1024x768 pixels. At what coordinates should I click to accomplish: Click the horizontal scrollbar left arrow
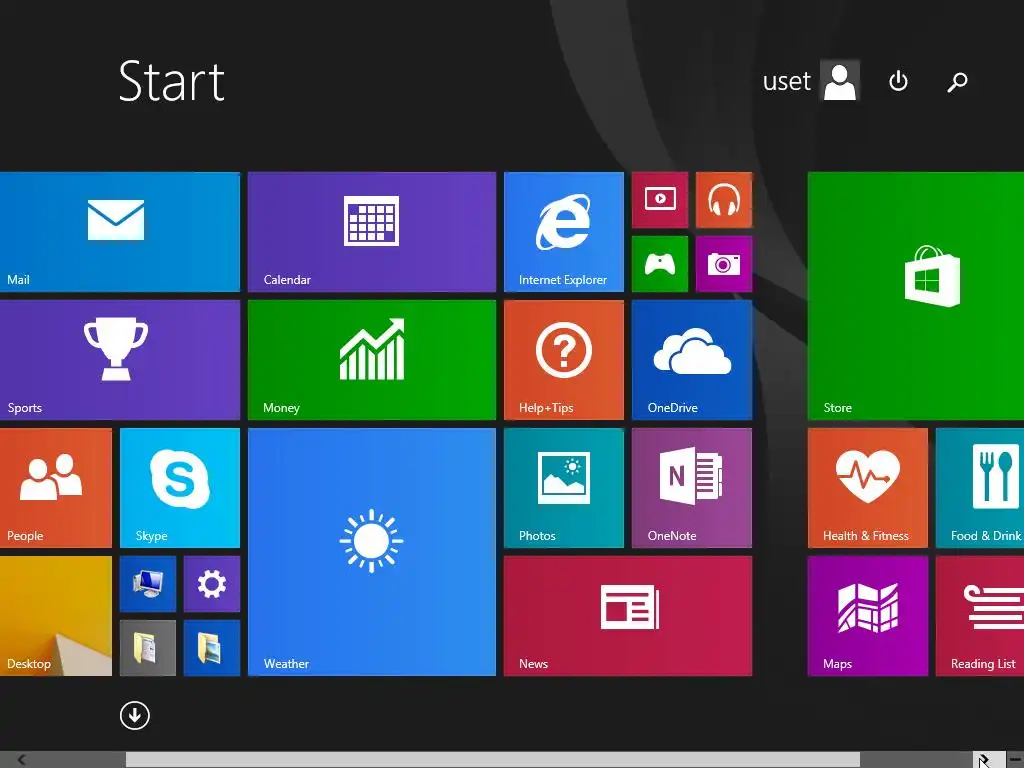(22, 760)
